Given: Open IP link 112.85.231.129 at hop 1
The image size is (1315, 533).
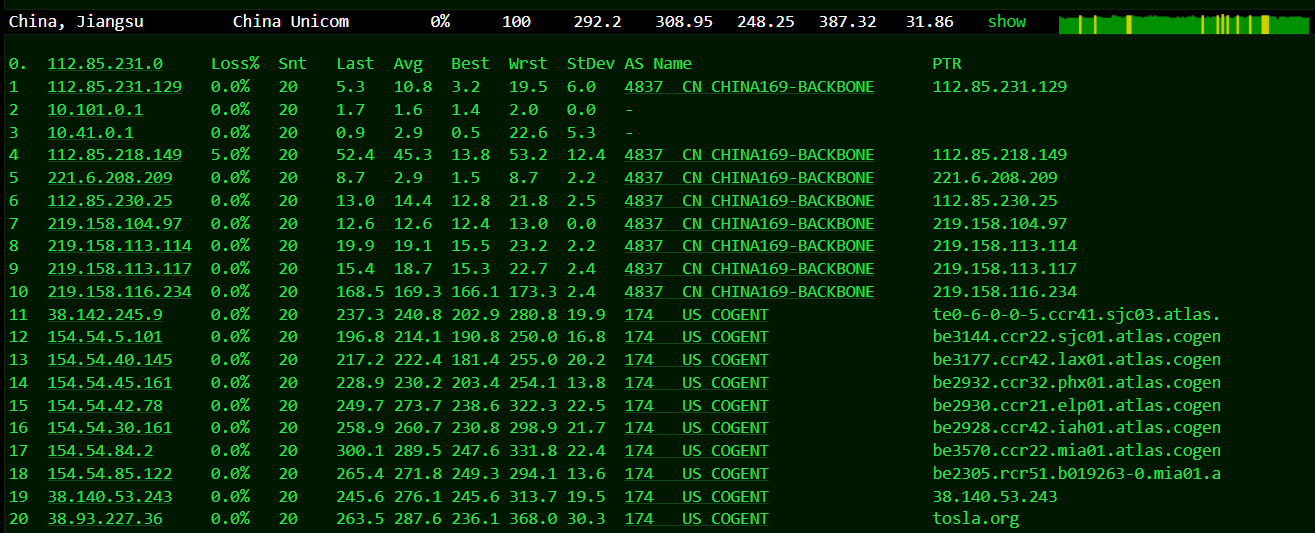Looking at the screenshot, I should (x=115, y=87).
